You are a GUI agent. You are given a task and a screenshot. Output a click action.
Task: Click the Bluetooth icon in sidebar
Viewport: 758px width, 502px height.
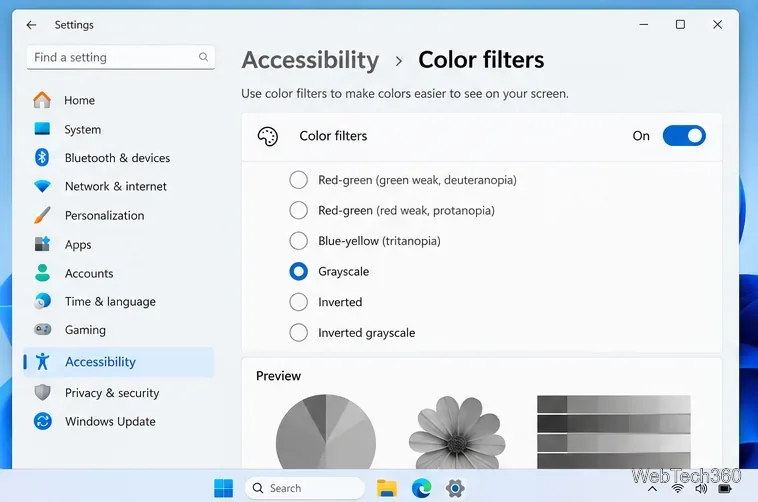point(42,158)
